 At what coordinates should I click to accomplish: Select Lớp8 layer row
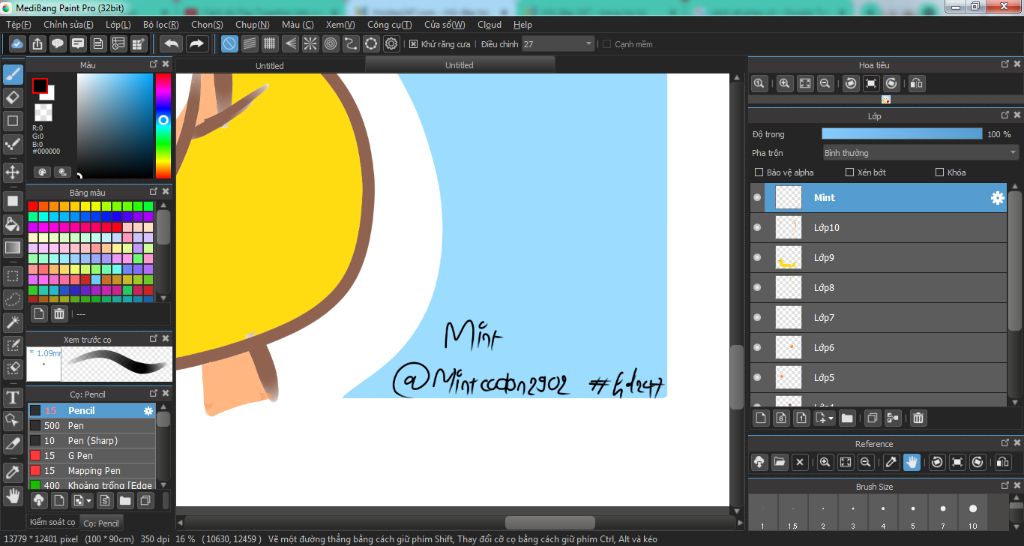878,287
